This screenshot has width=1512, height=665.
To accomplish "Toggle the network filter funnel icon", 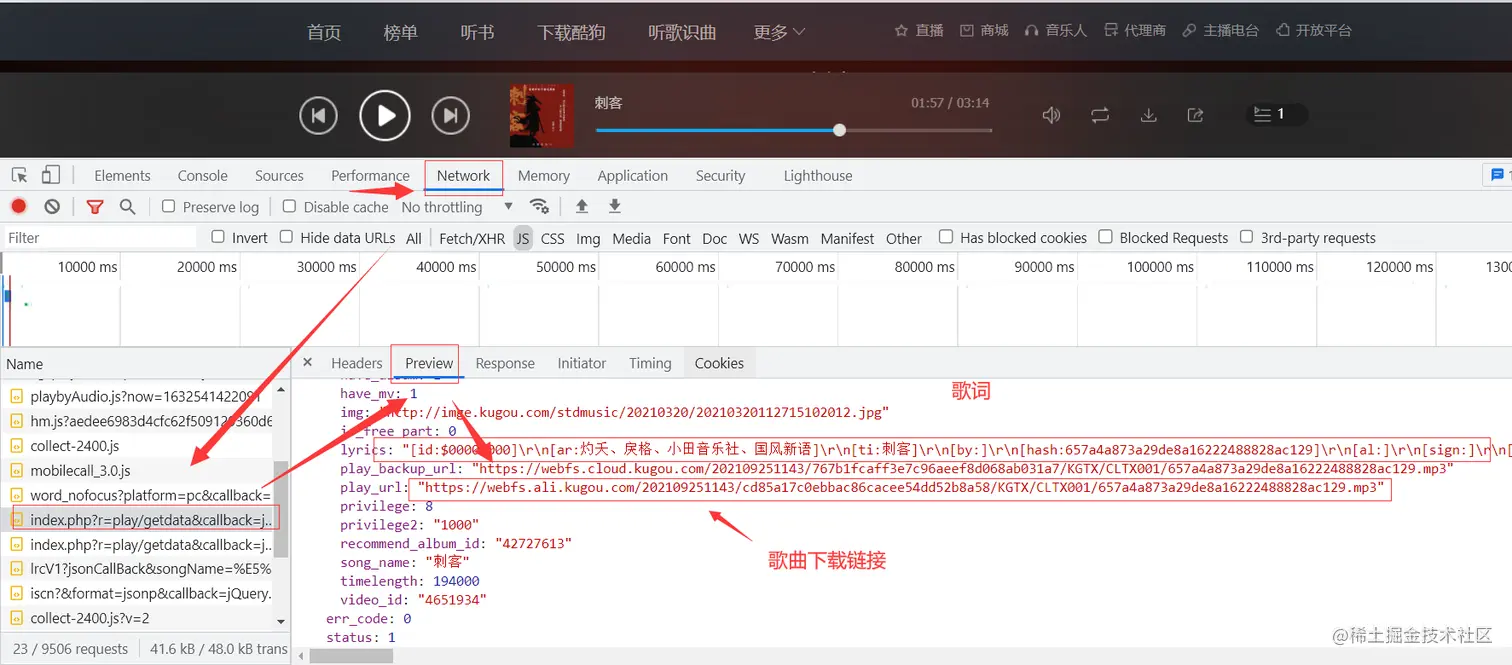I will [x=95, y=207].
